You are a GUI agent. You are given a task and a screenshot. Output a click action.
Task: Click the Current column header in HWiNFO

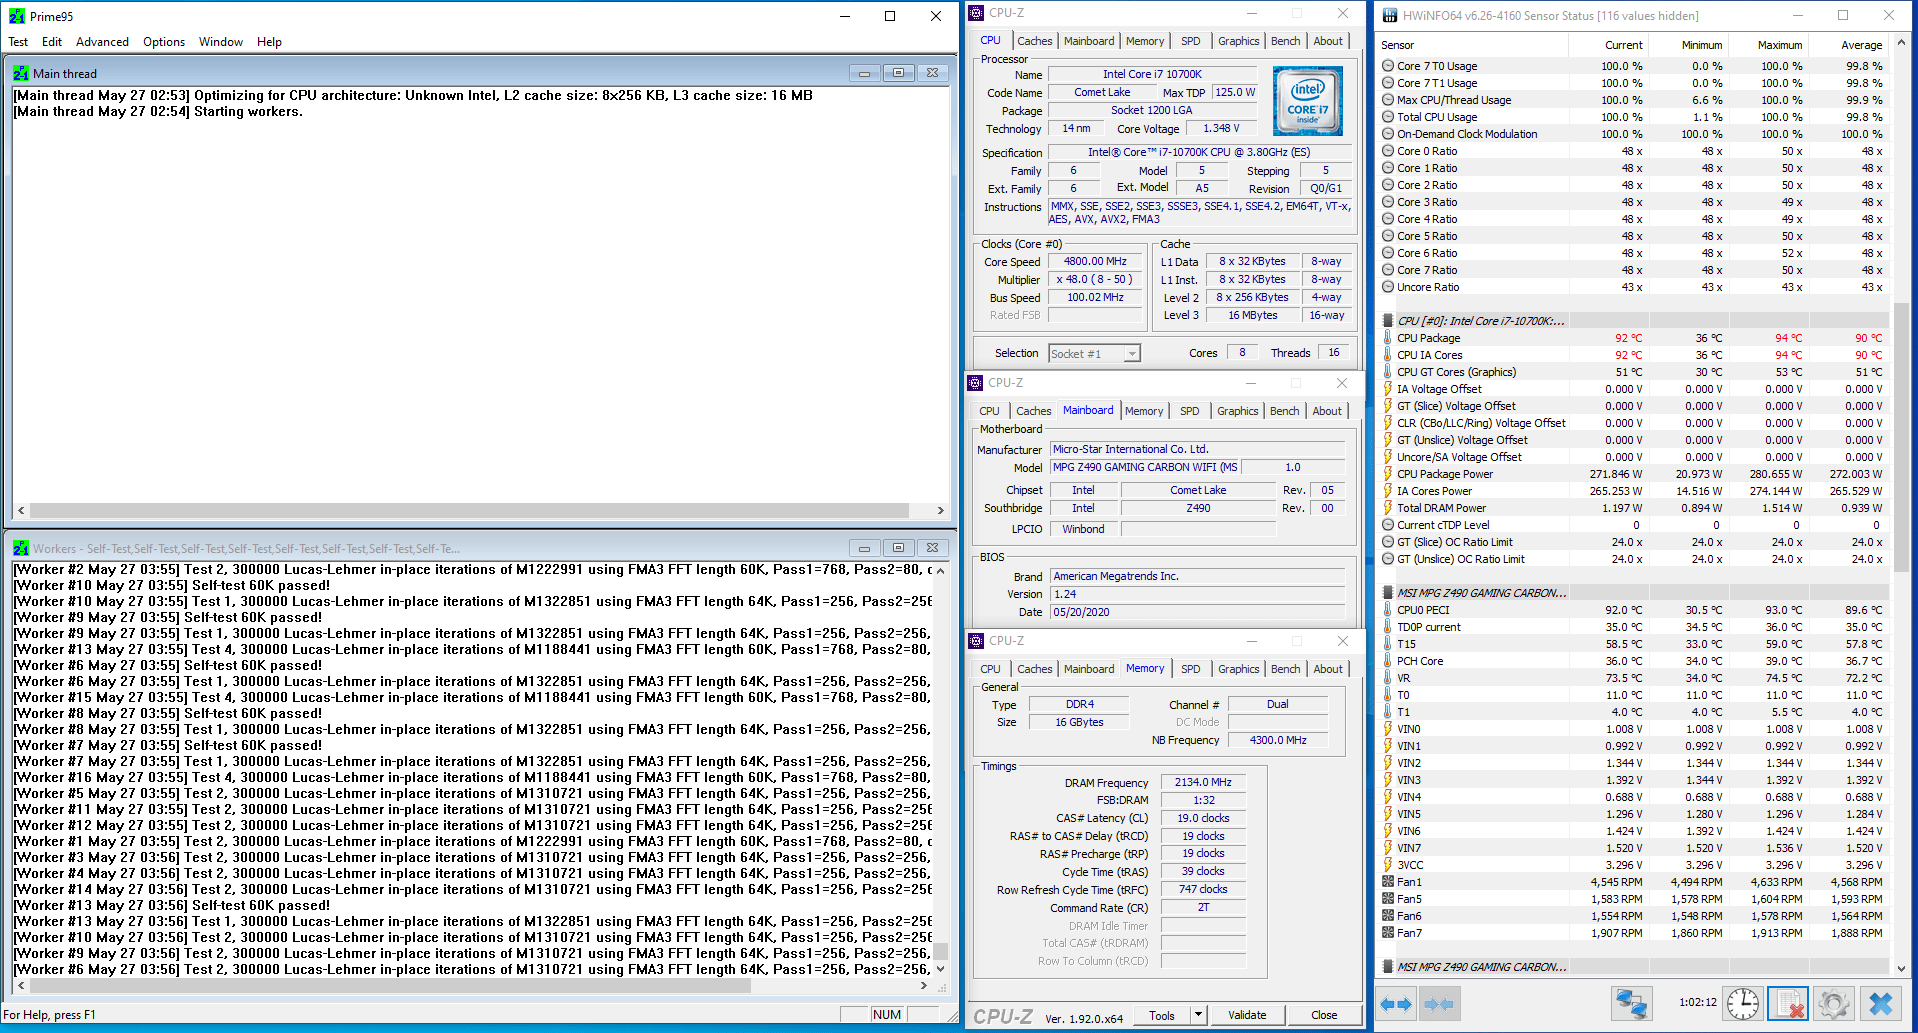click(1608, 45)
